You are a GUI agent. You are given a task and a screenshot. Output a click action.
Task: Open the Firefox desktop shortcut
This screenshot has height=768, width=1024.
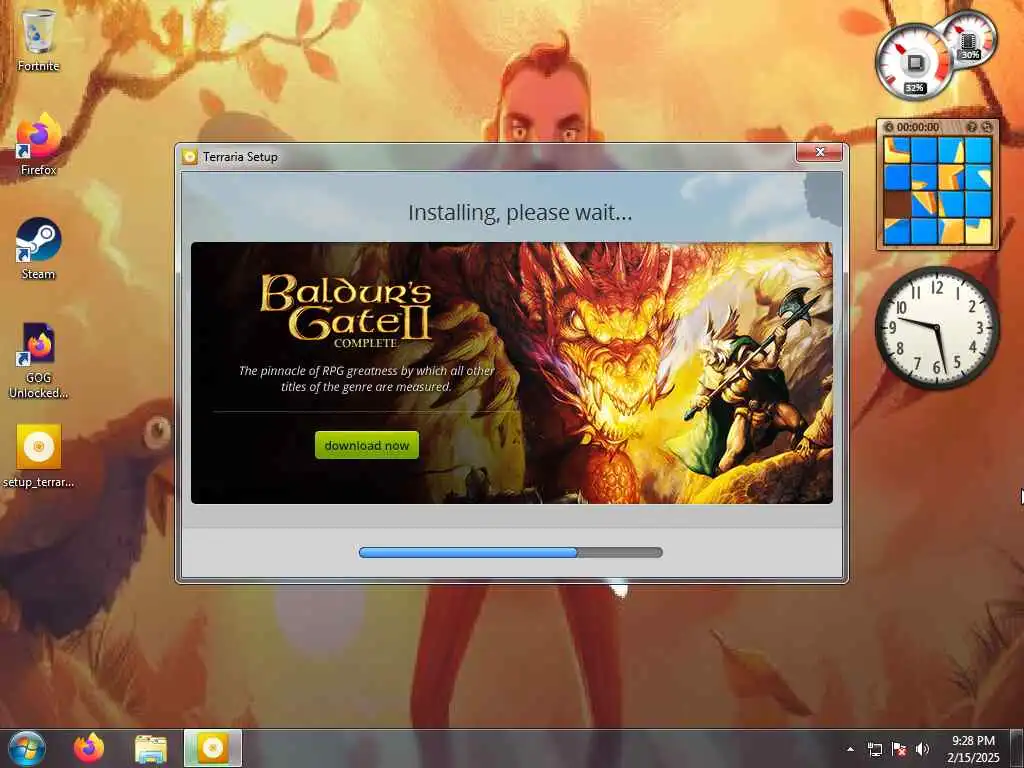38,144
